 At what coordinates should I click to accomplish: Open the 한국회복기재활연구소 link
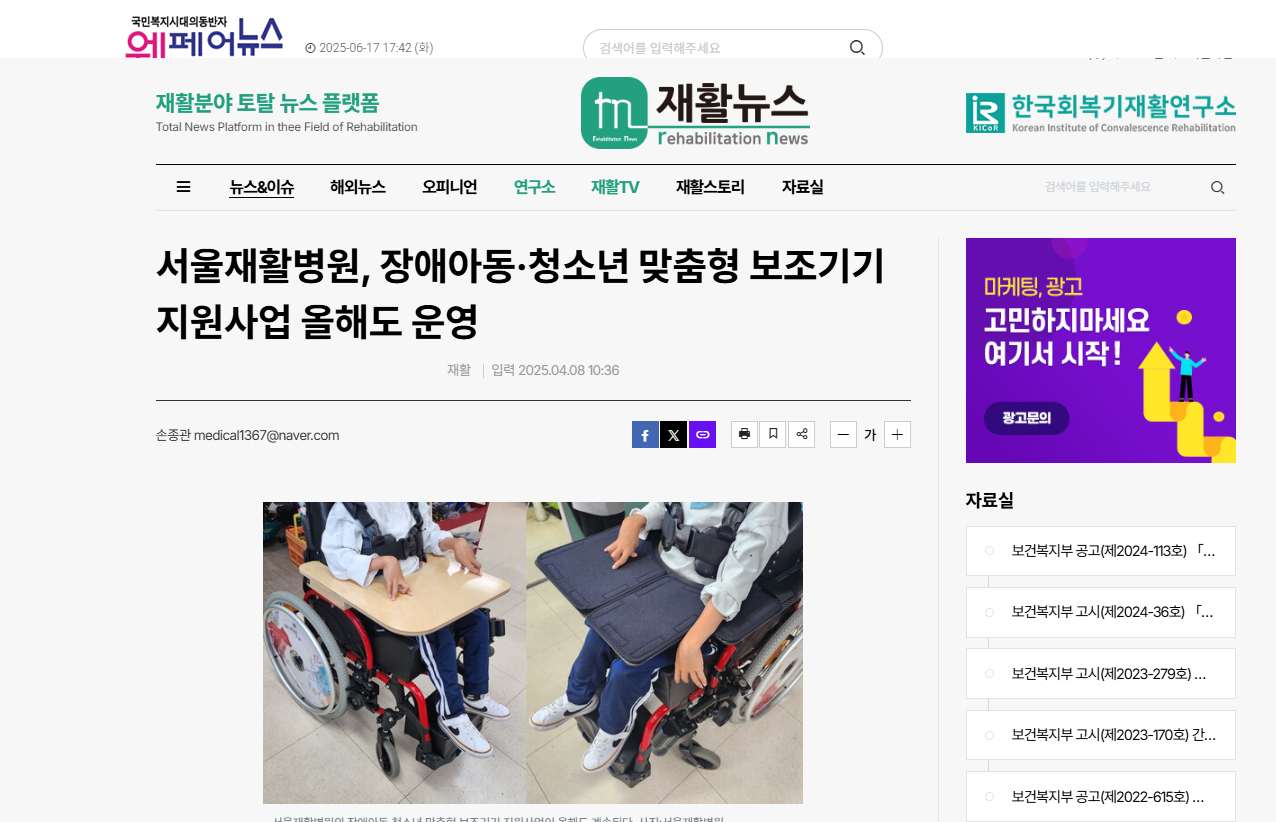(1101, 113)
